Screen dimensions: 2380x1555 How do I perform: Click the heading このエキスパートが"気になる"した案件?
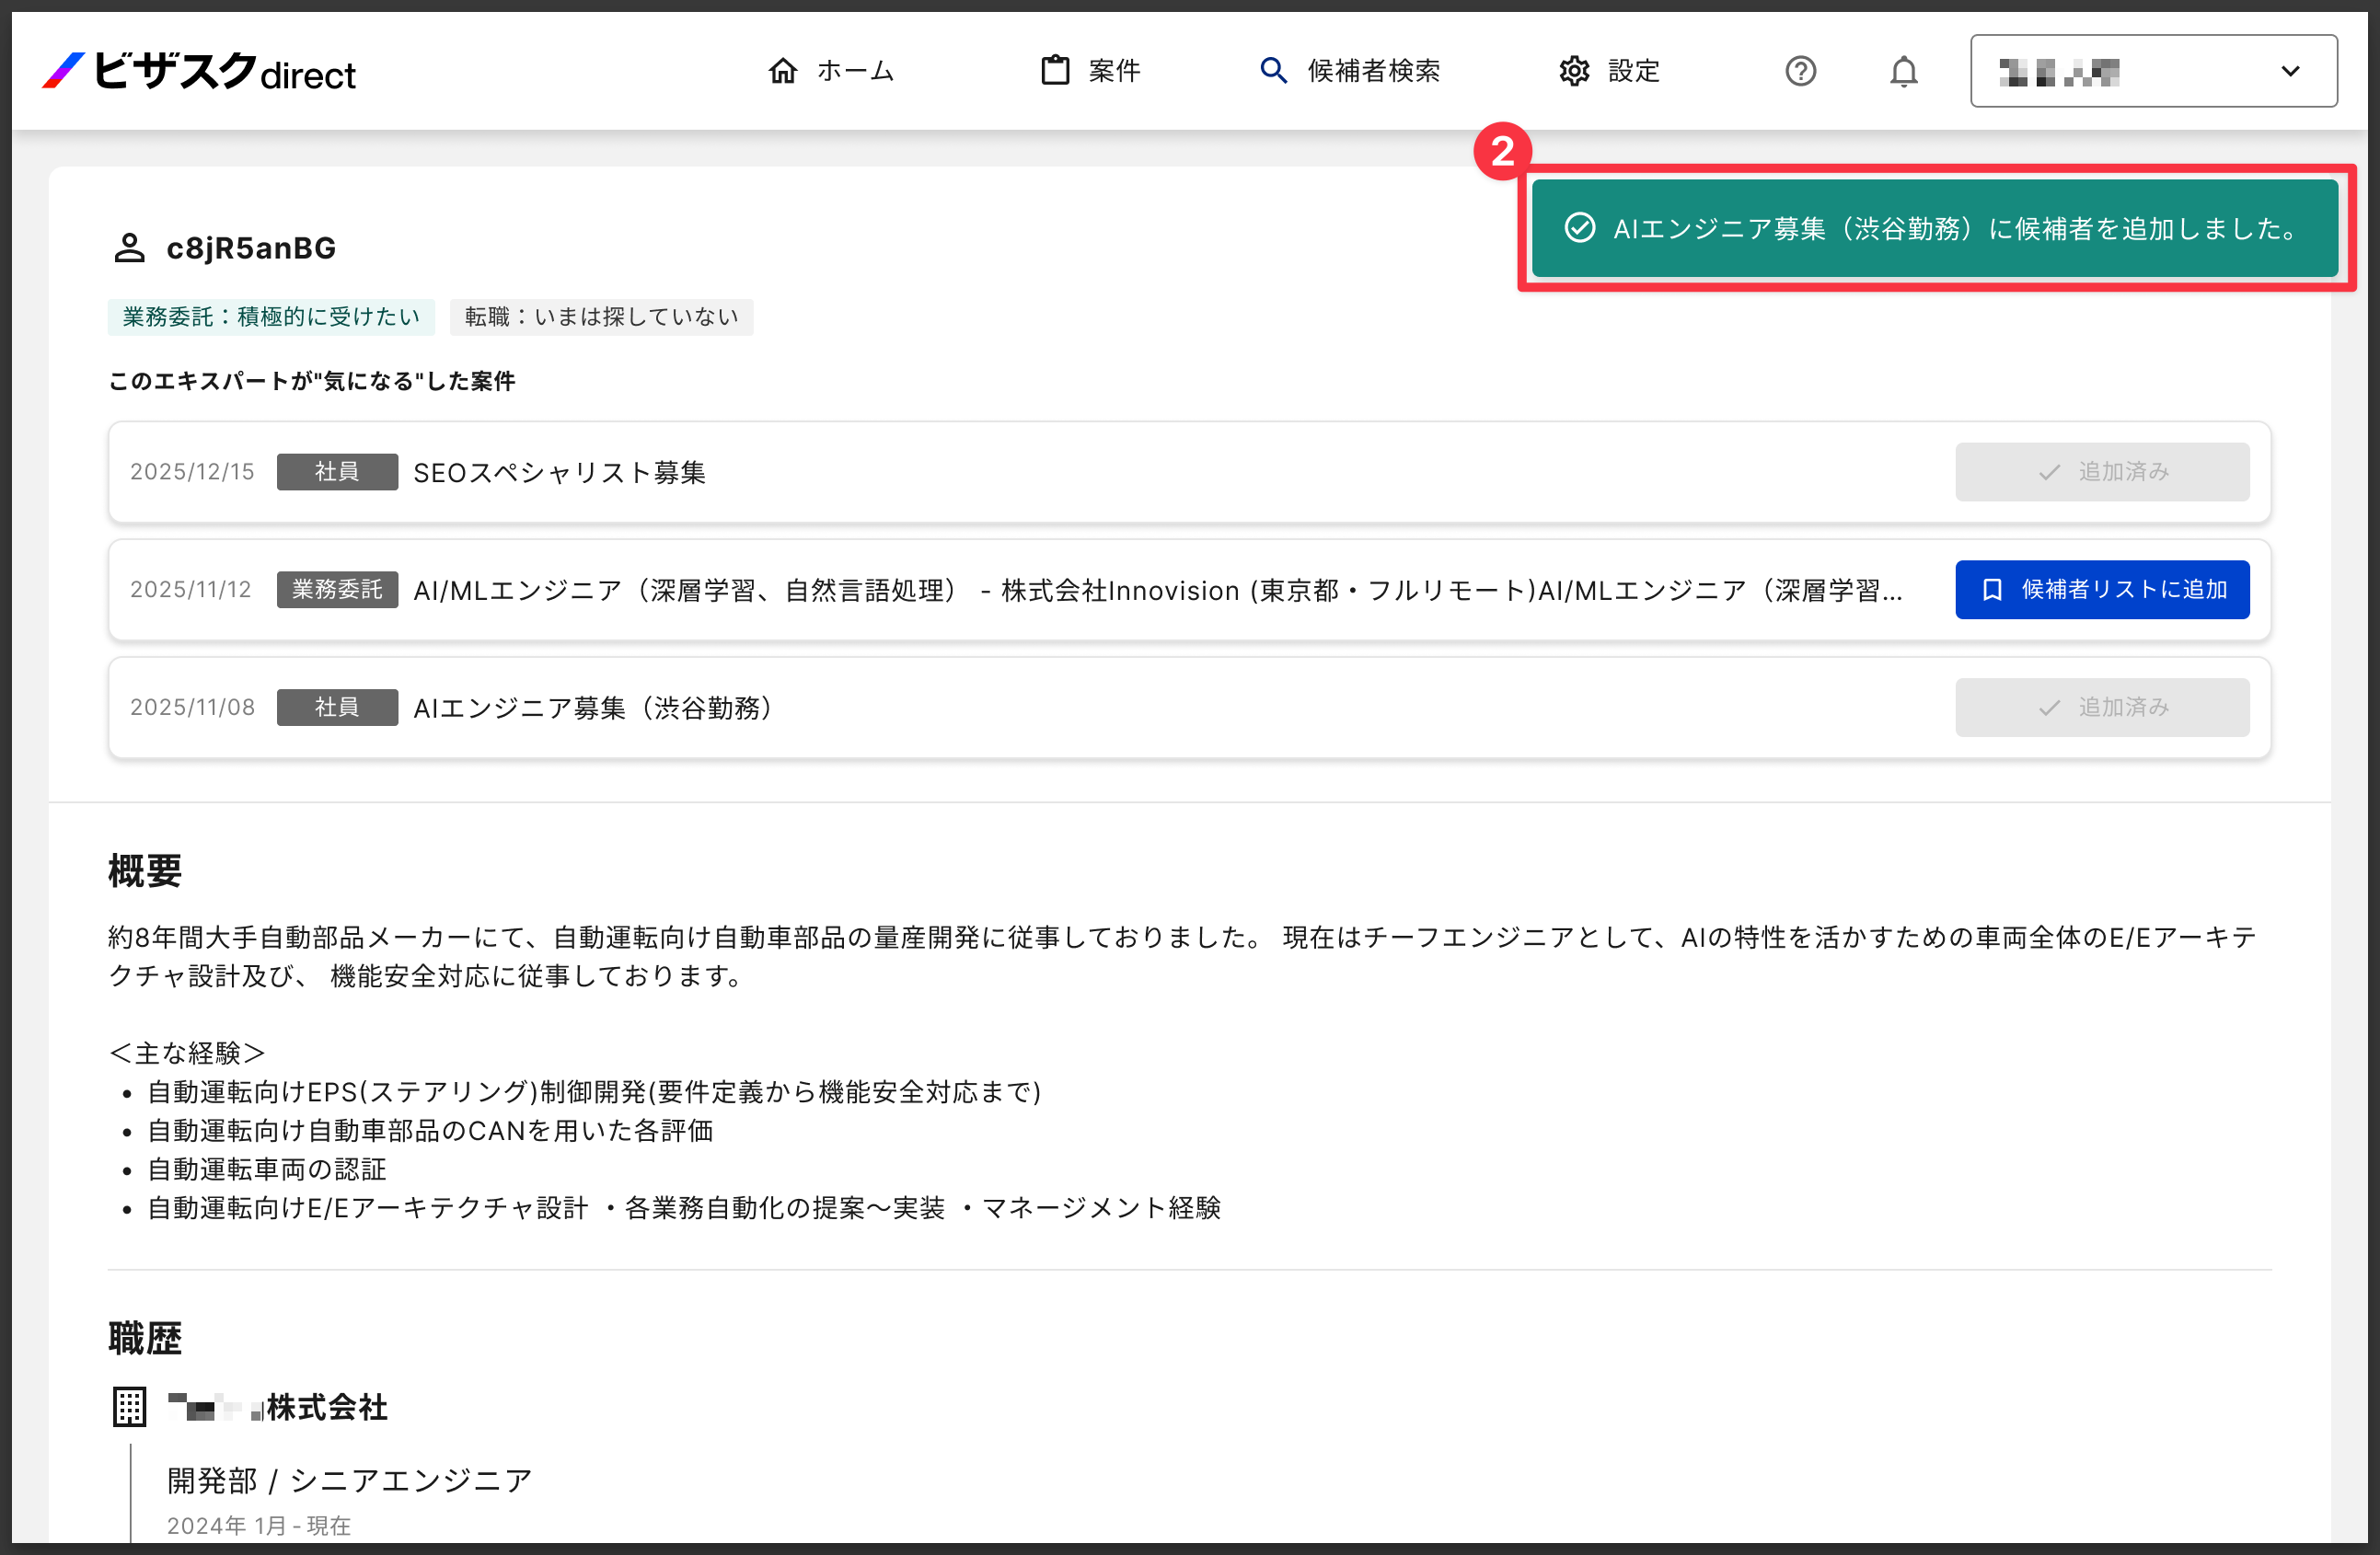click(312, 381)
